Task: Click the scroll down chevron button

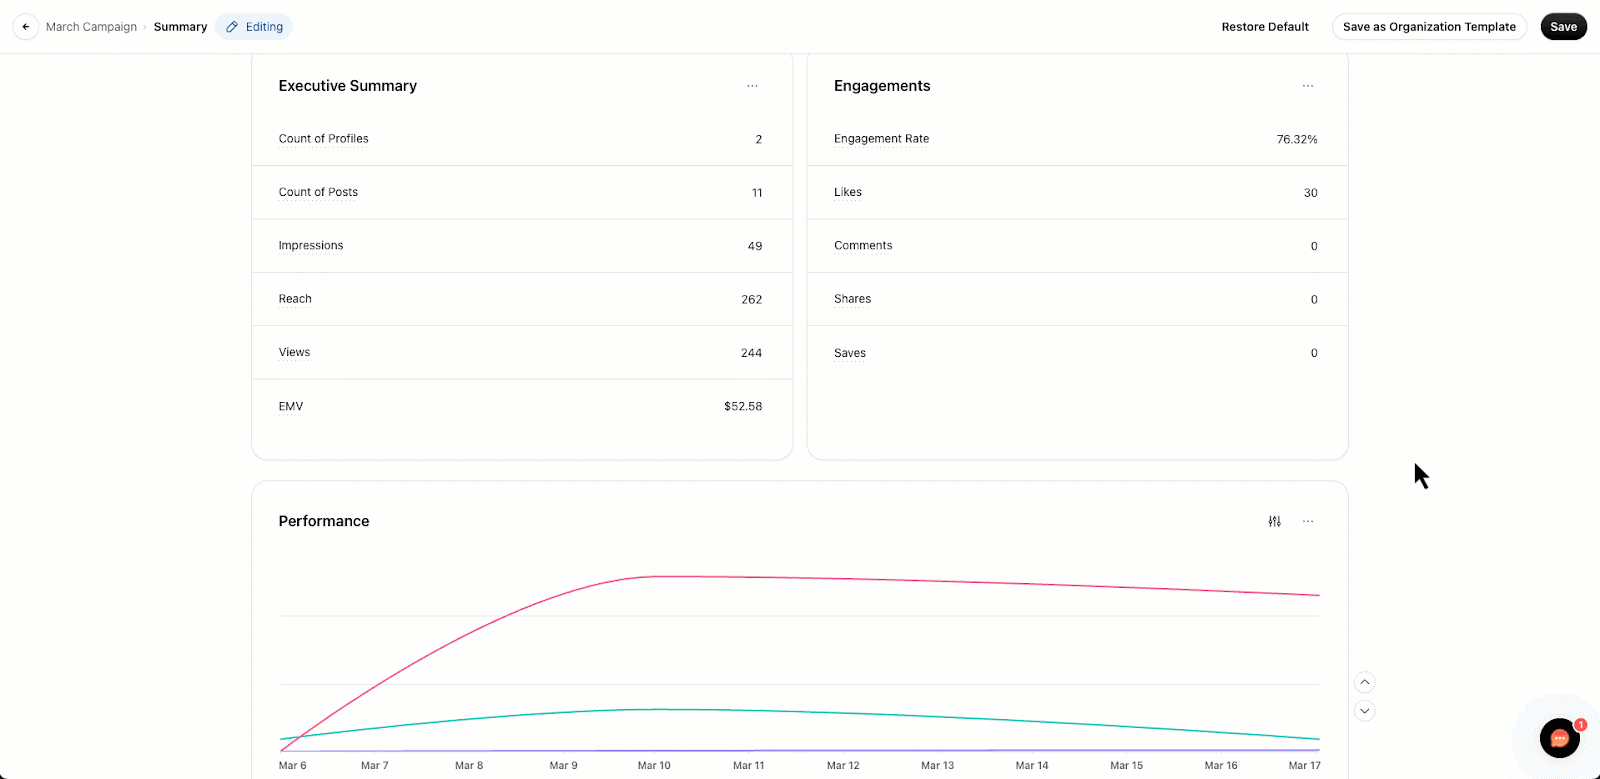Action: [1365, 711]
